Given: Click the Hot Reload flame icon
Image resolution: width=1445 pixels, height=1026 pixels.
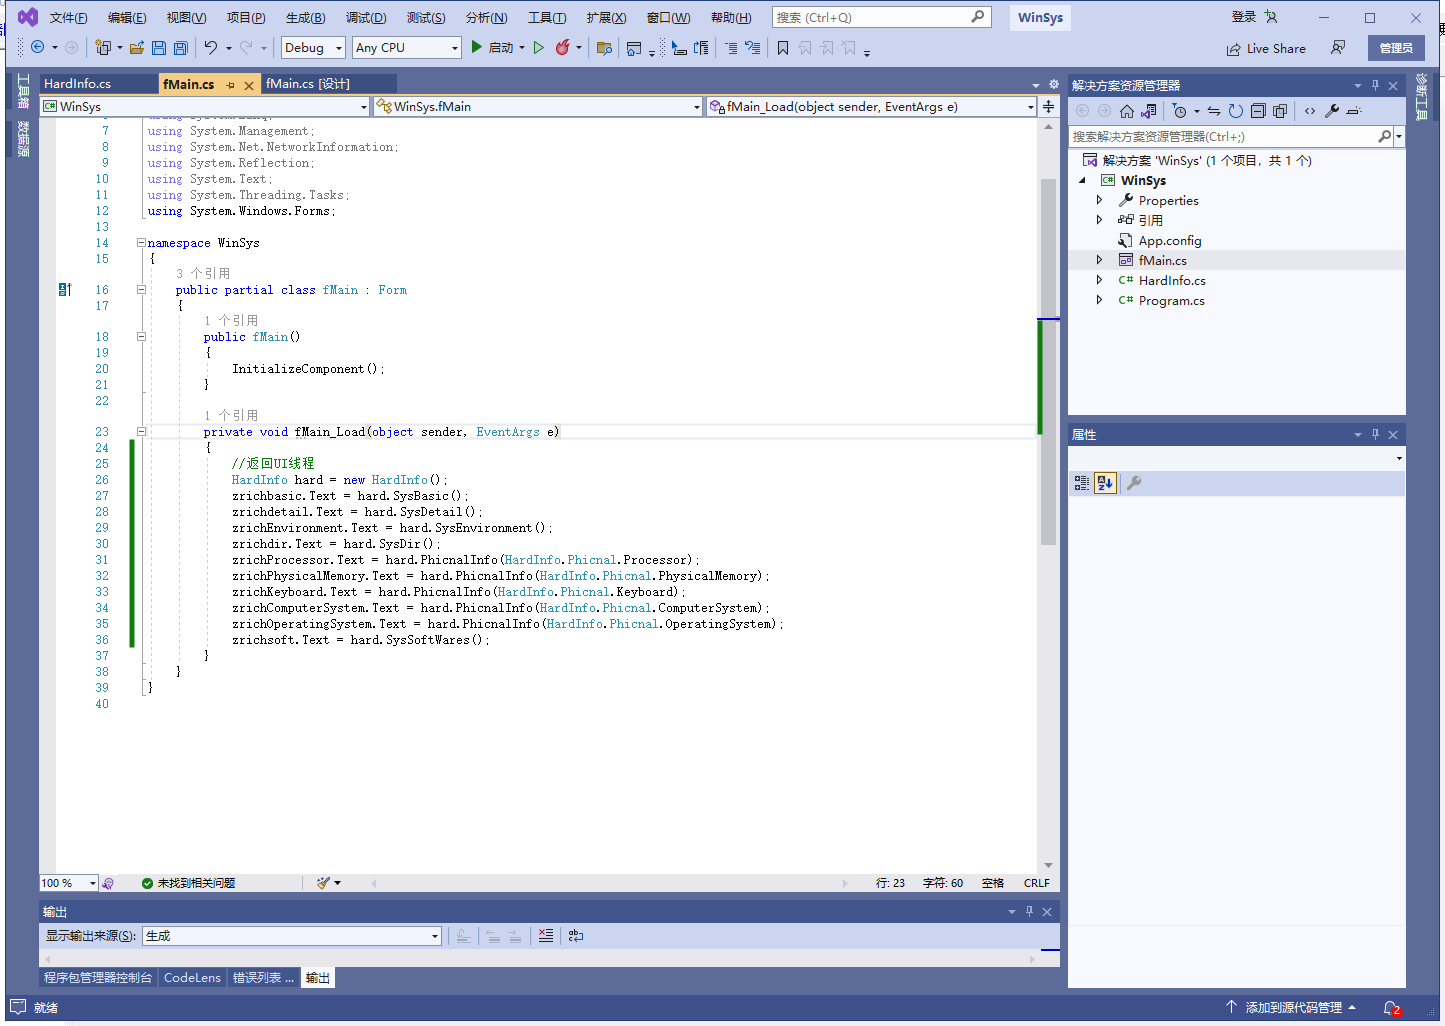Looking at the screenshot, I should click(x=563, y=47).
